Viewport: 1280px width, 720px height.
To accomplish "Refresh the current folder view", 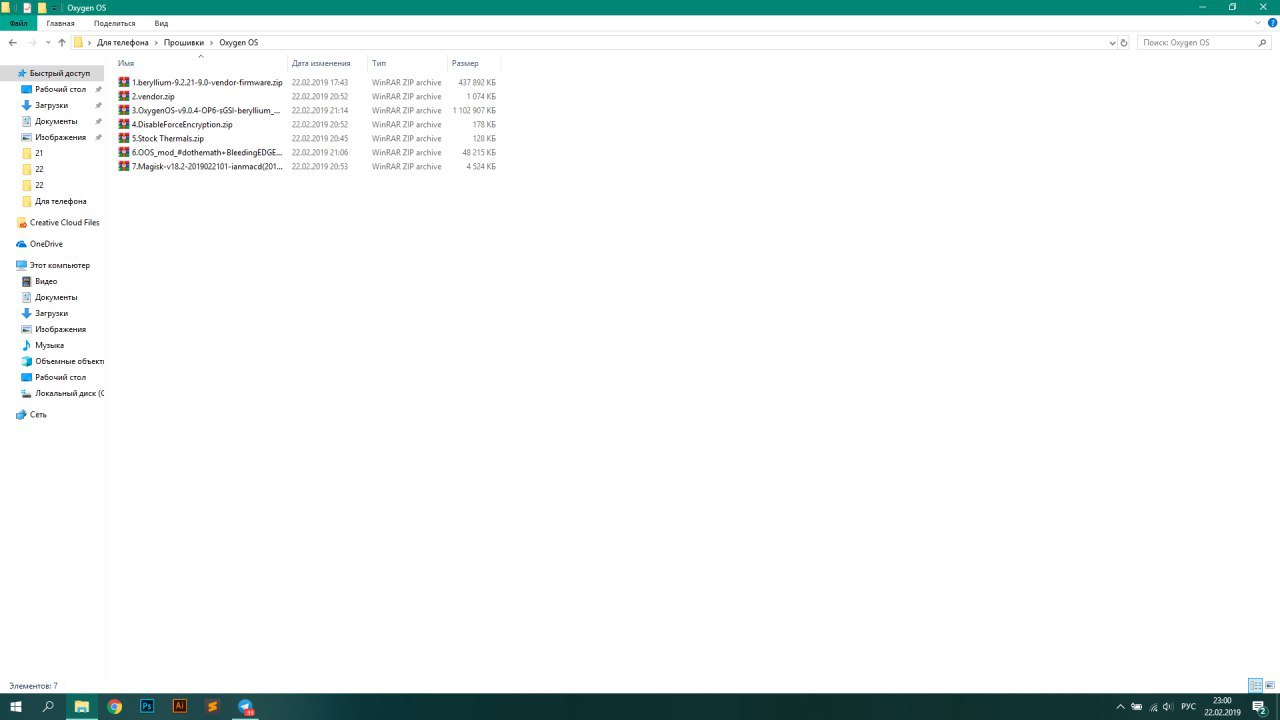I will point(1124,43).
